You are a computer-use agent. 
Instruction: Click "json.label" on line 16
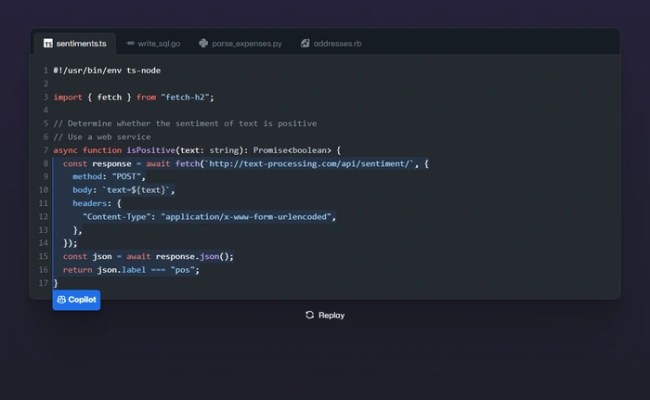point(121,270)
